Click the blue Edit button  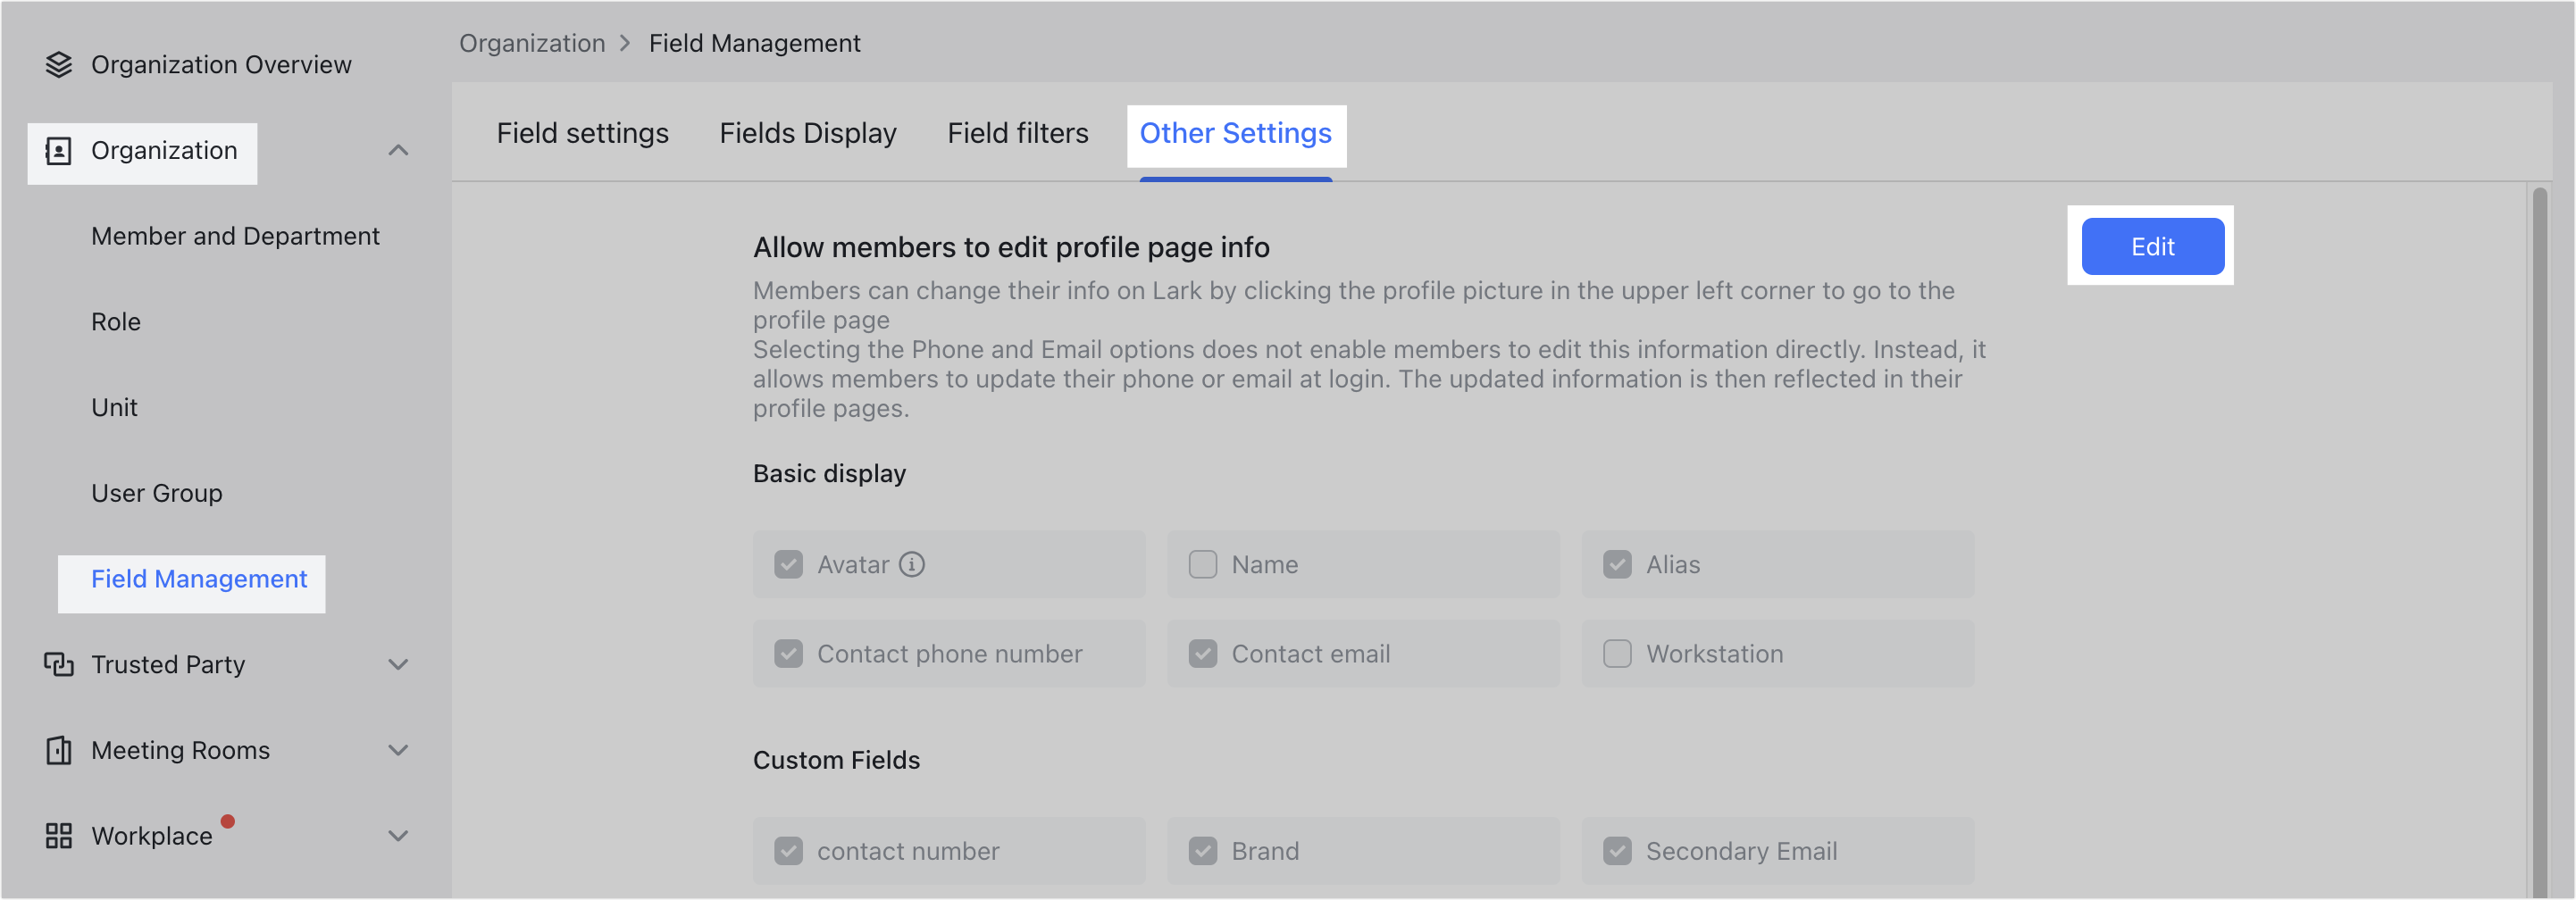point(2152,246)
